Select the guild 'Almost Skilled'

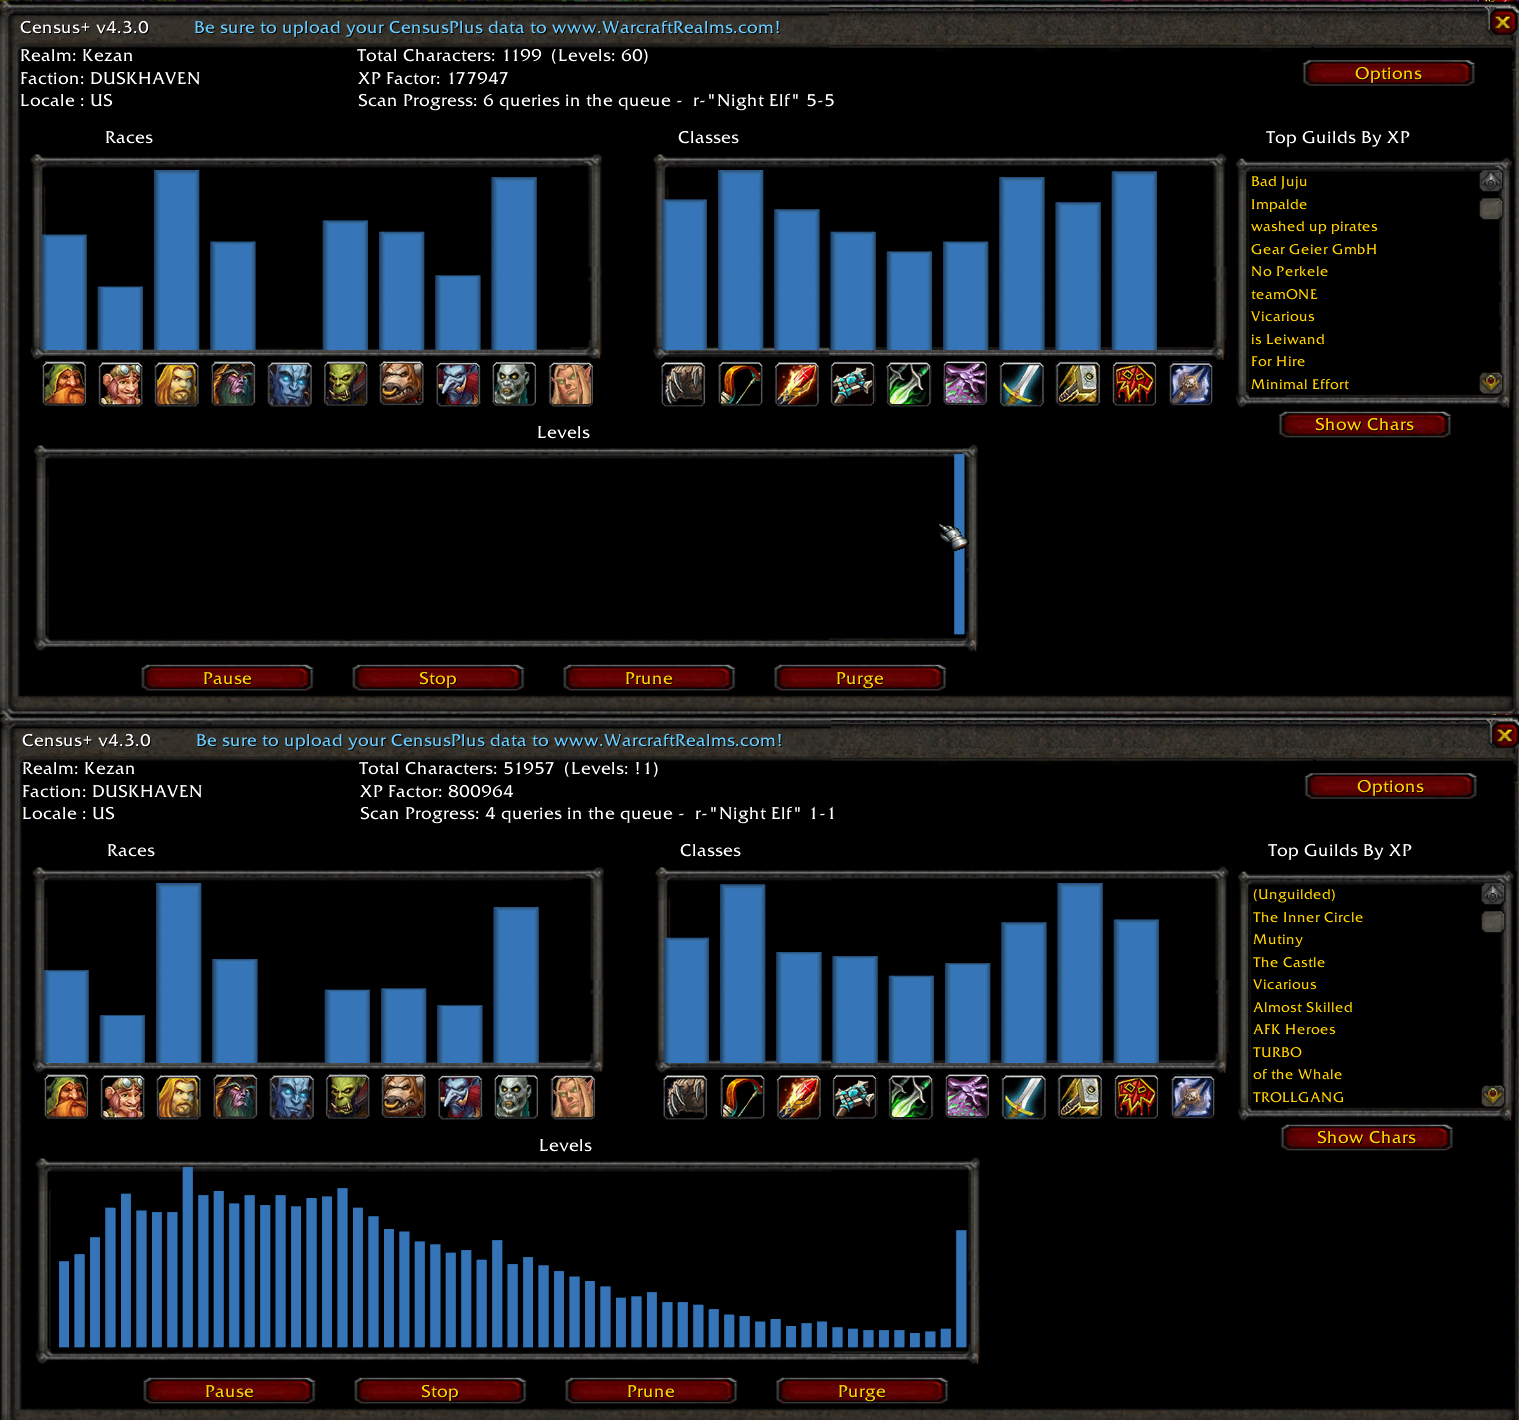tap(1303, 1007)
